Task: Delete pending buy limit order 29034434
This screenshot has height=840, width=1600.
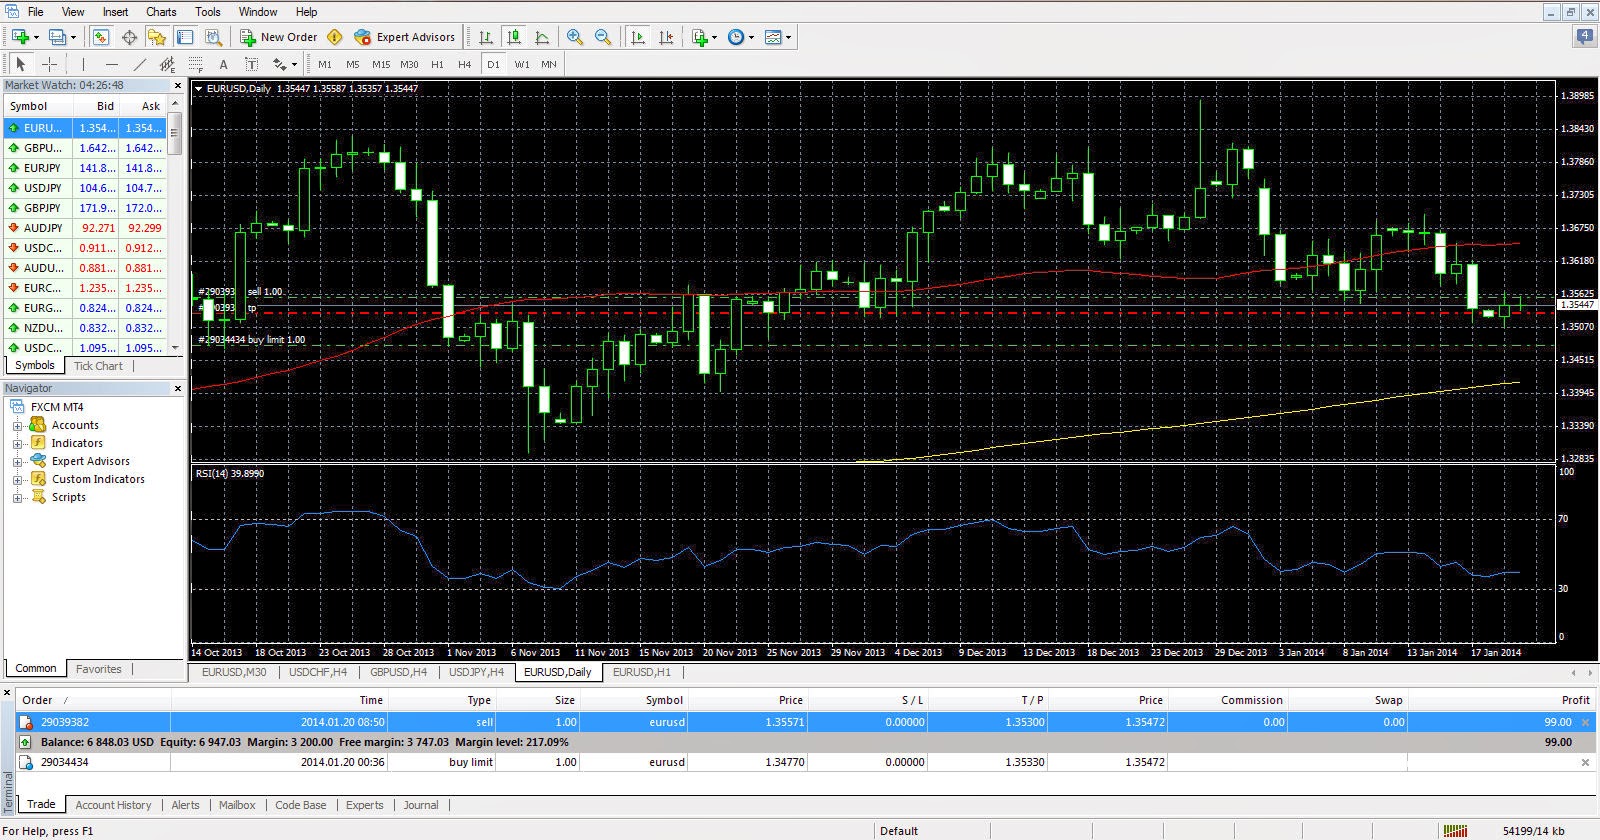Action: [1585, 762]
